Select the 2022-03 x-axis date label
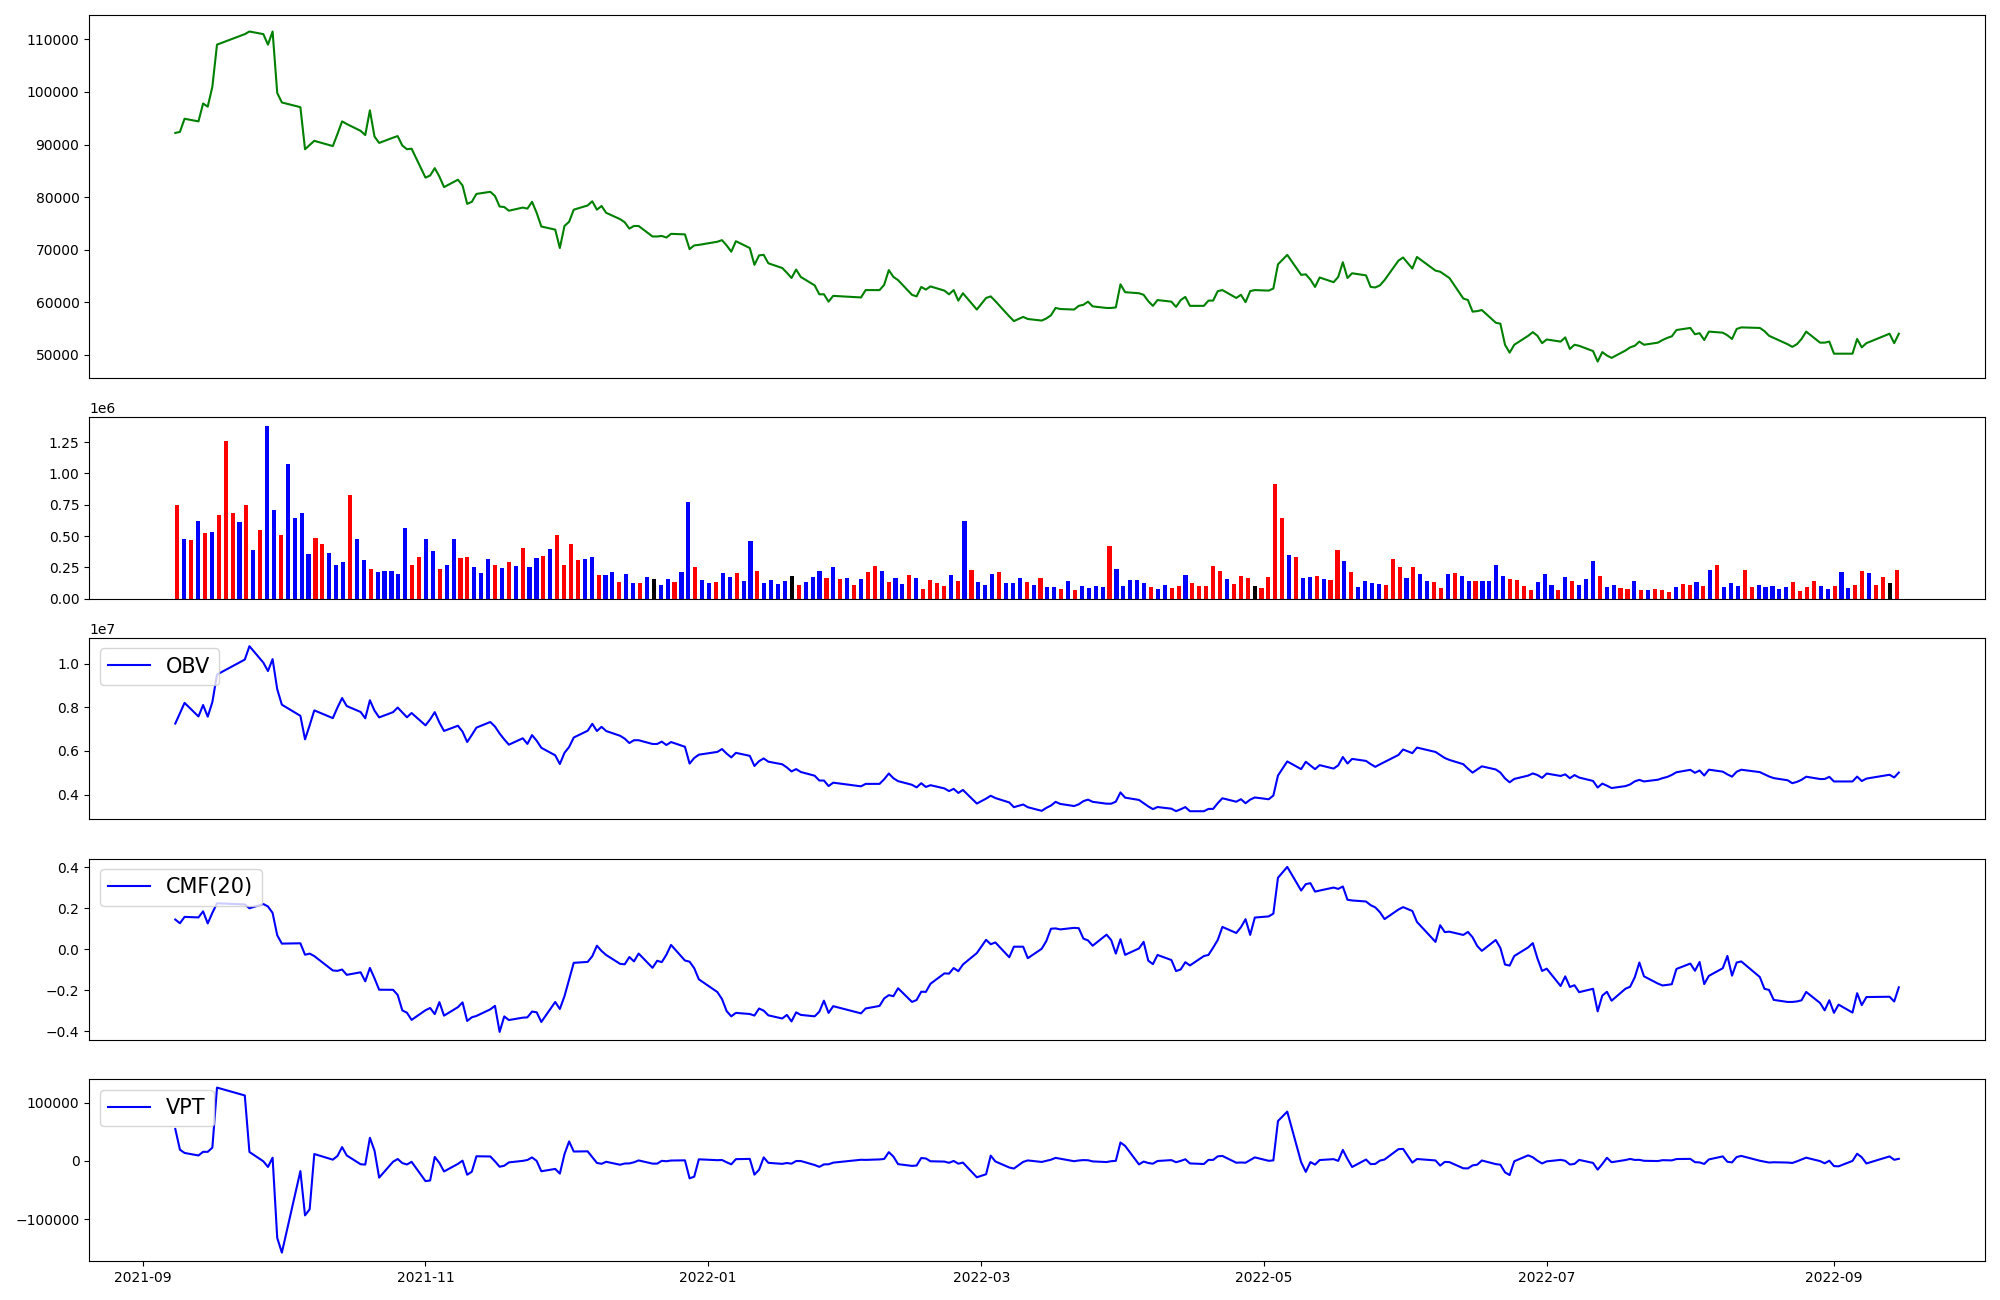 pos(981,1277)
